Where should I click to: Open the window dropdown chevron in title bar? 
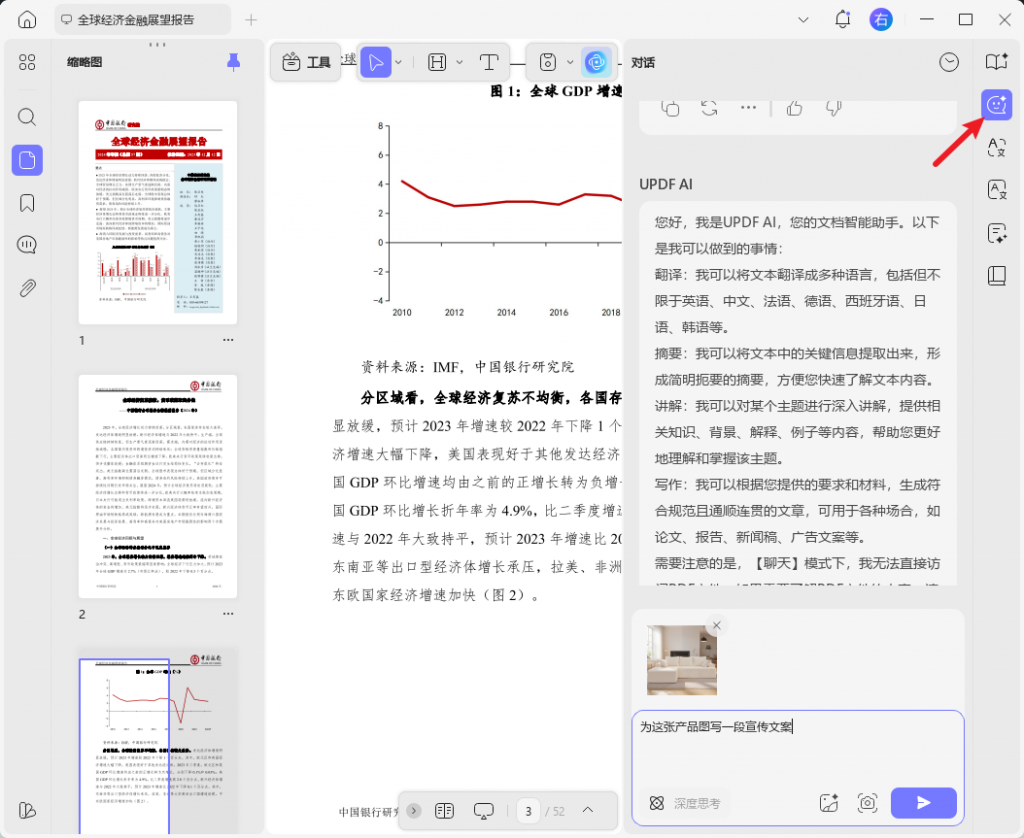pos(803,20)
